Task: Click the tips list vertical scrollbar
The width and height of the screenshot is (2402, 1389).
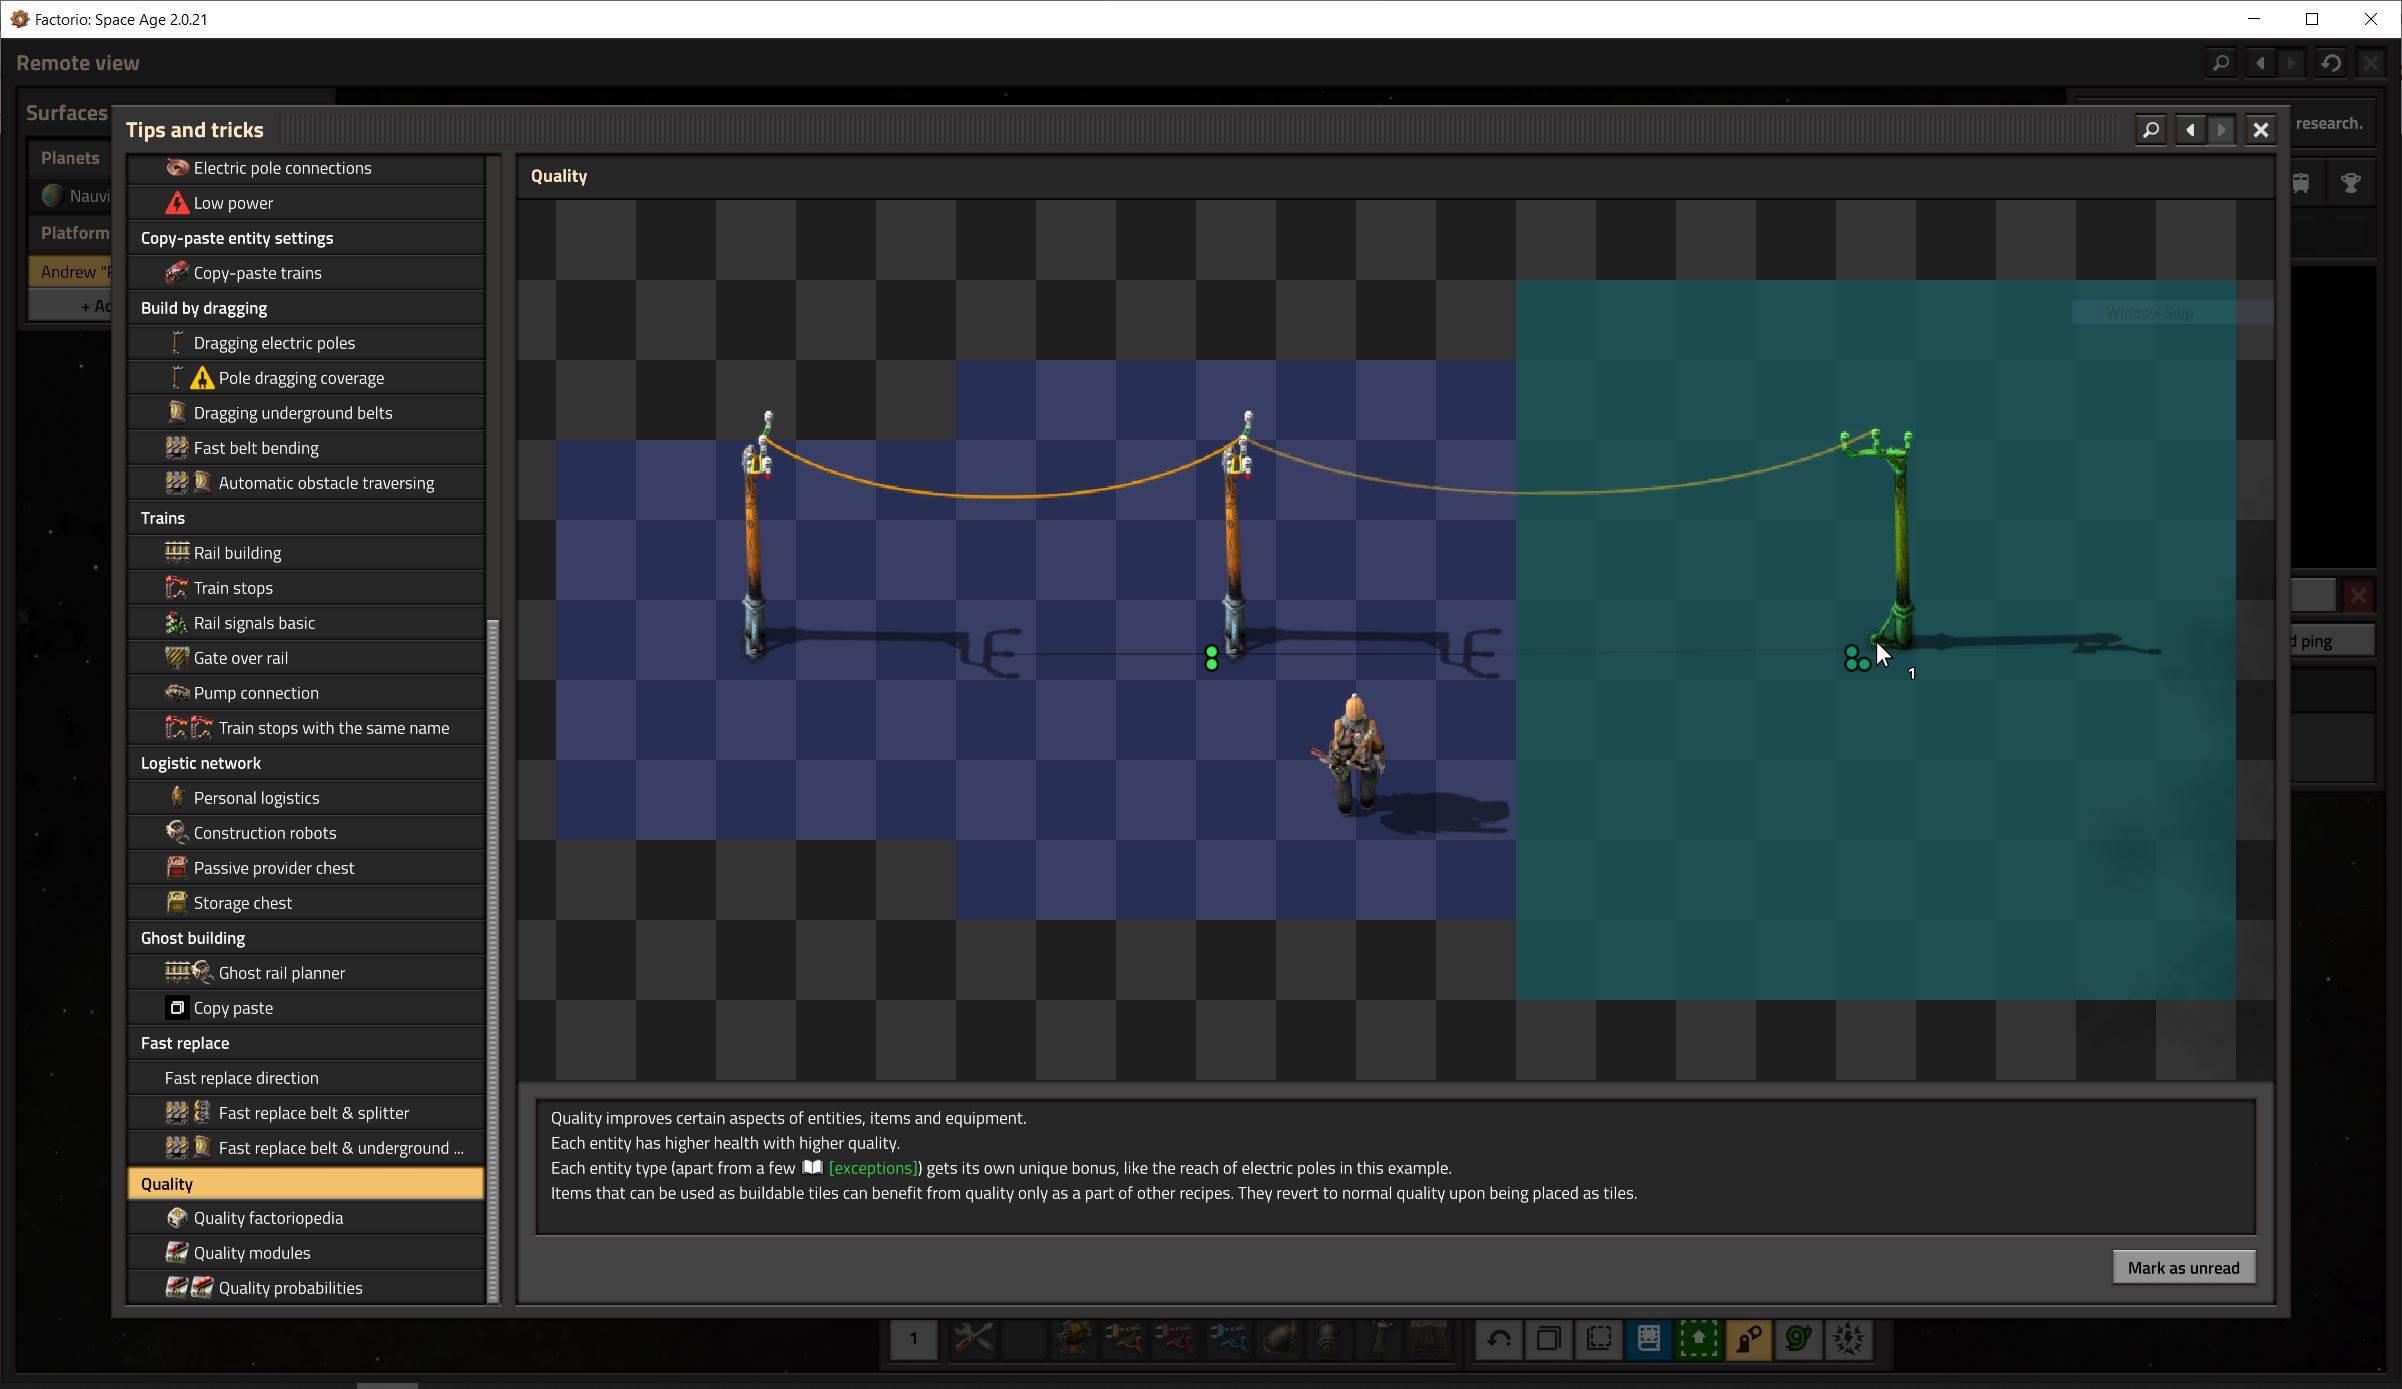Action: (x=492, y=960)
